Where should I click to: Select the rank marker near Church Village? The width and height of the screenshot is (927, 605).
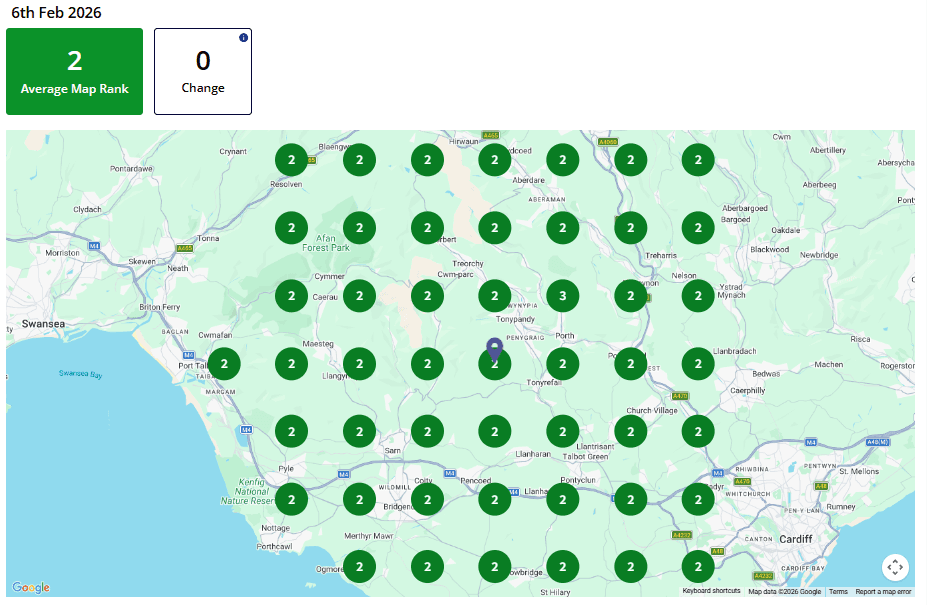click(630, 432)
